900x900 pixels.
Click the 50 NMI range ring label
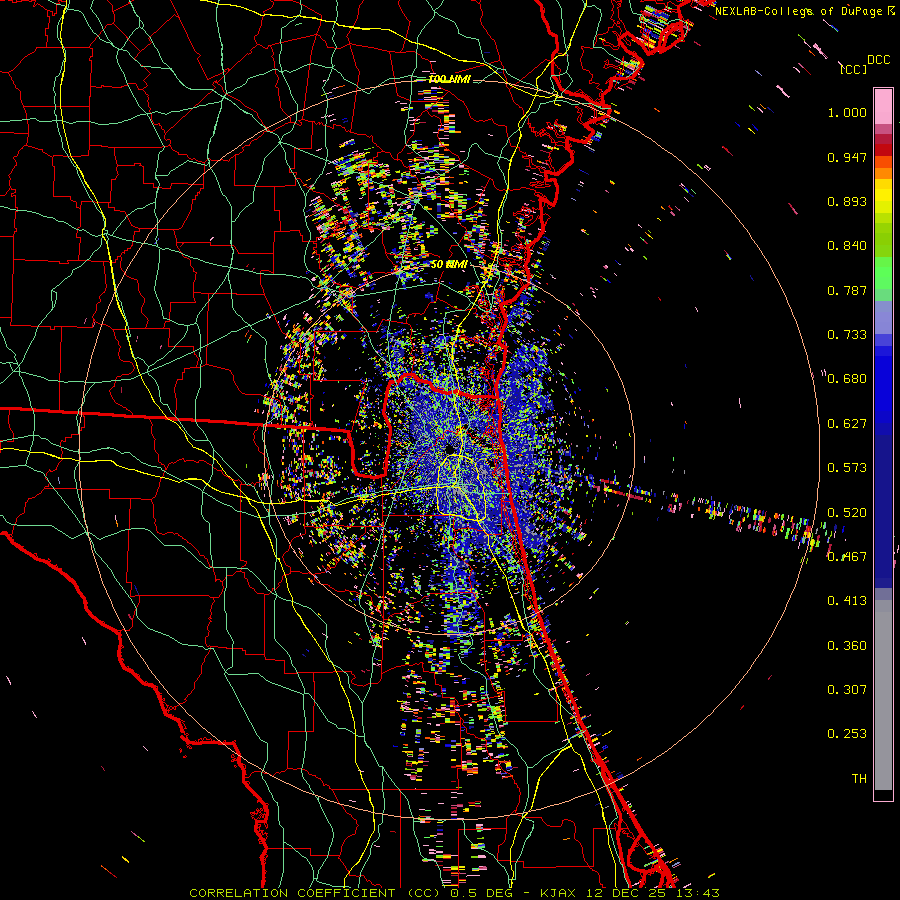click(x=448, y=265)
